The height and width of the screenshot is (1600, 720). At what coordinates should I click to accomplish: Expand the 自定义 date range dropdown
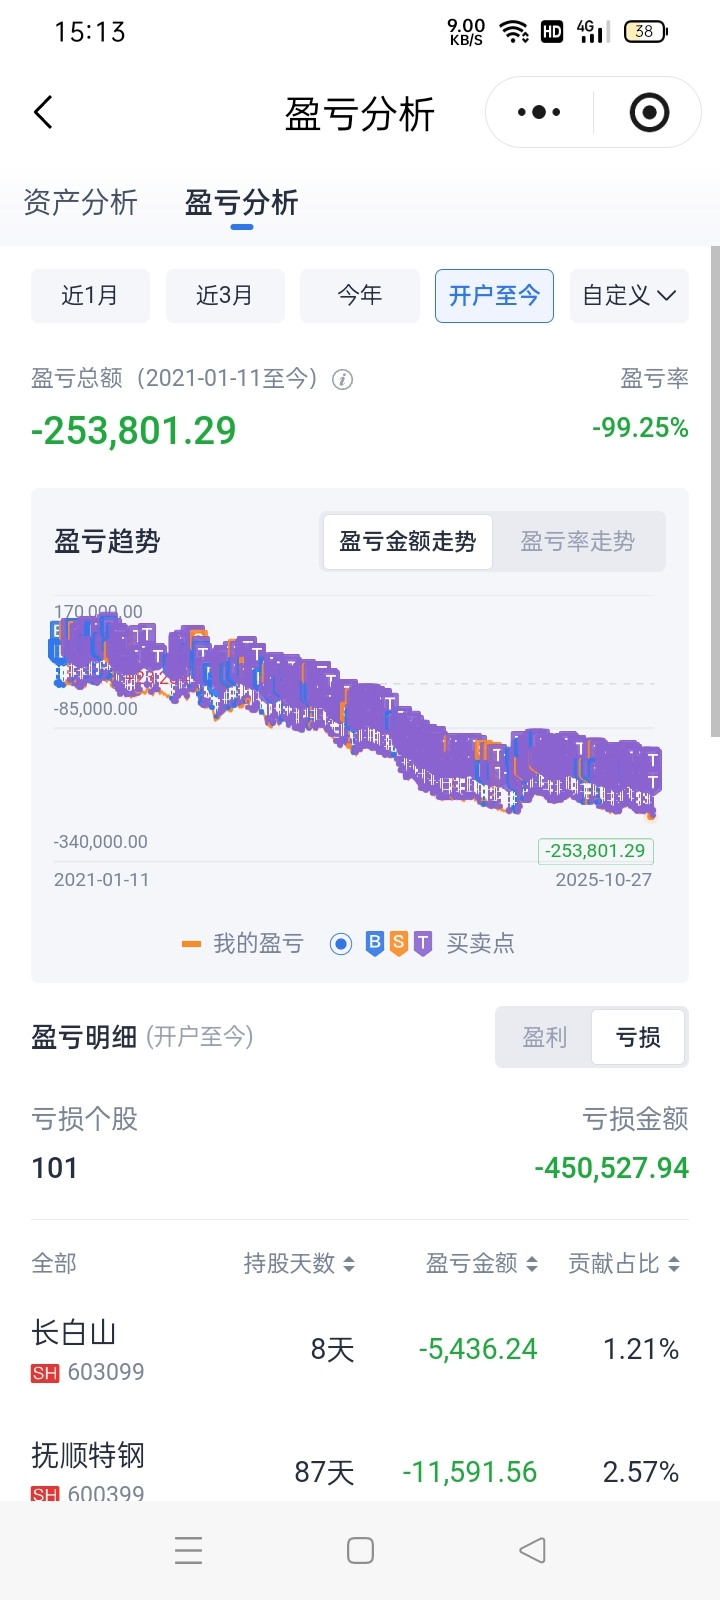point(629,295)
